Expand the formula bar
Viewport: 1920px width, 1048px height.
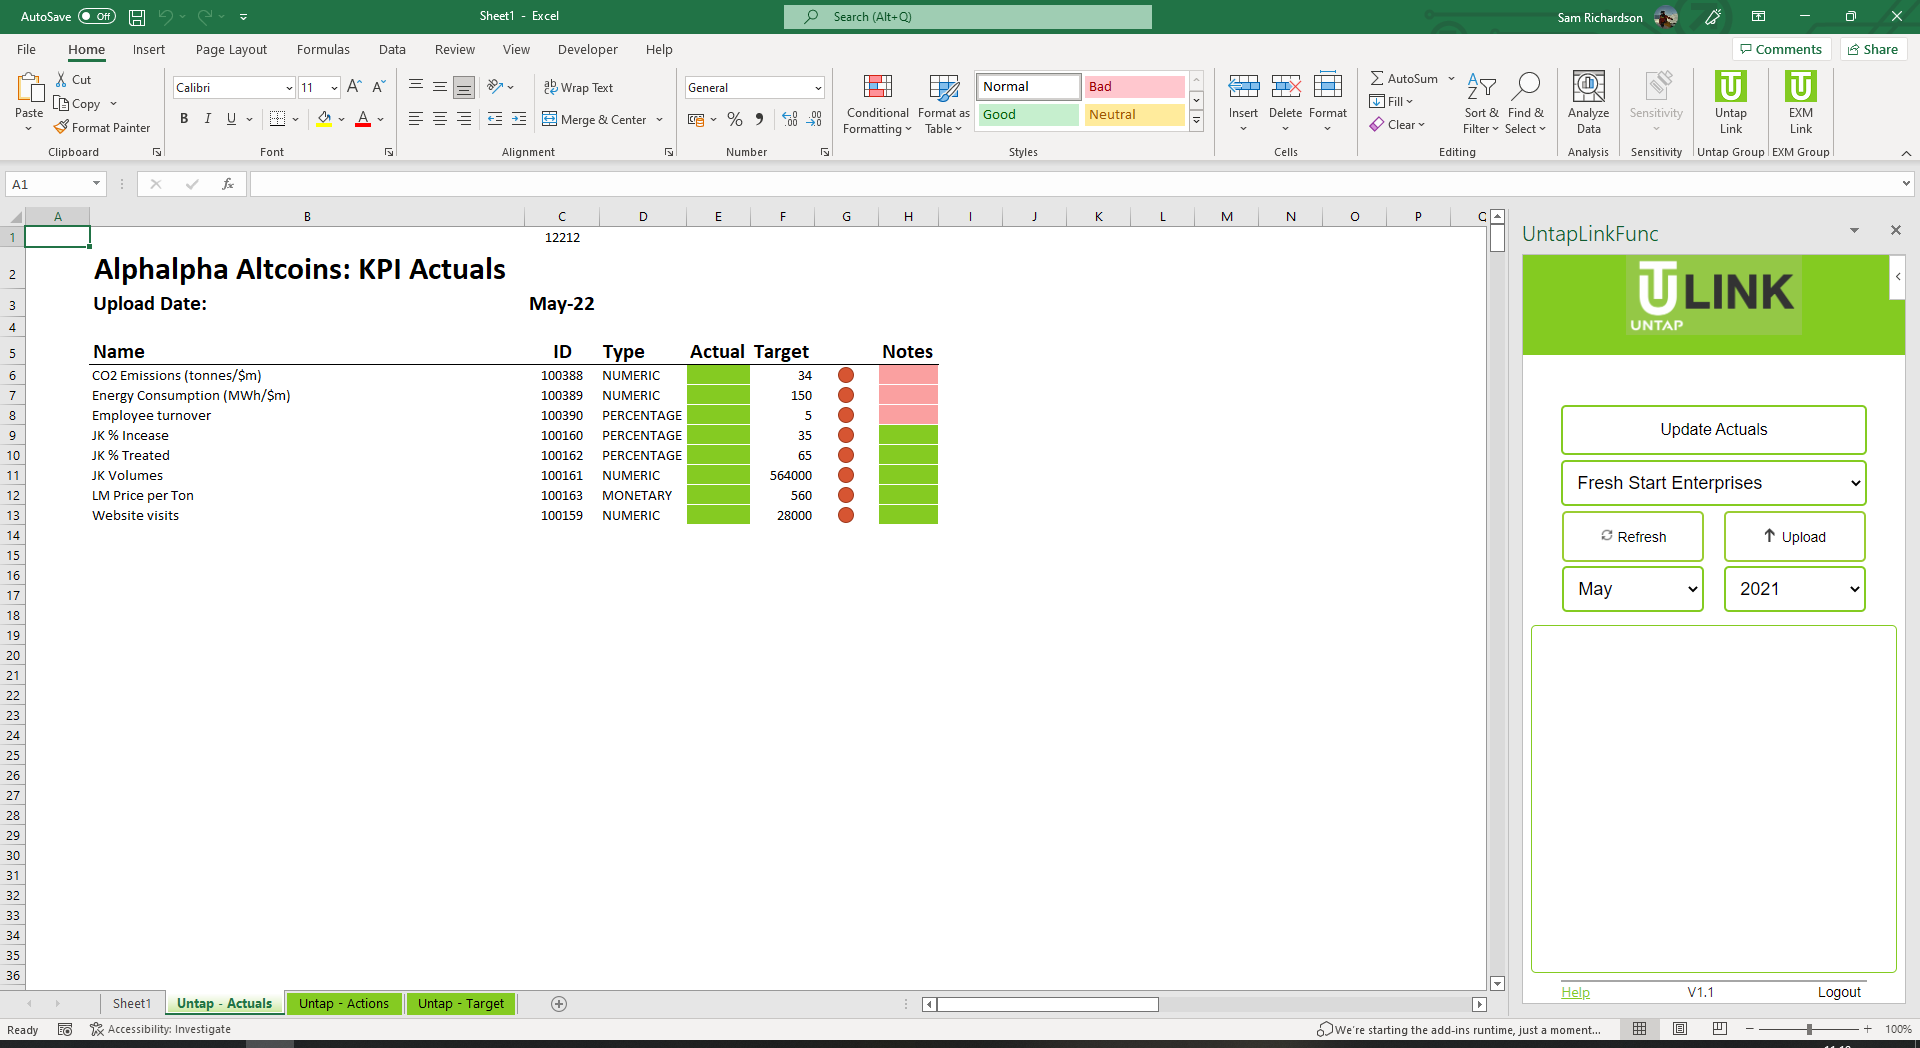pyautogui.click(x=1906, y=184)
